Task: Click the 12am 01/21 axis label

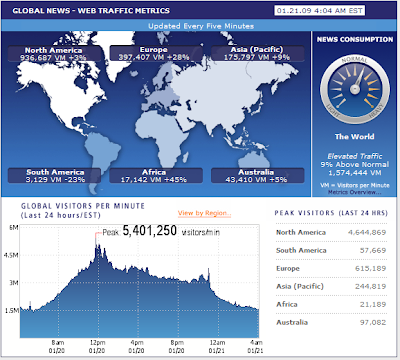Action: coord(217,346)
